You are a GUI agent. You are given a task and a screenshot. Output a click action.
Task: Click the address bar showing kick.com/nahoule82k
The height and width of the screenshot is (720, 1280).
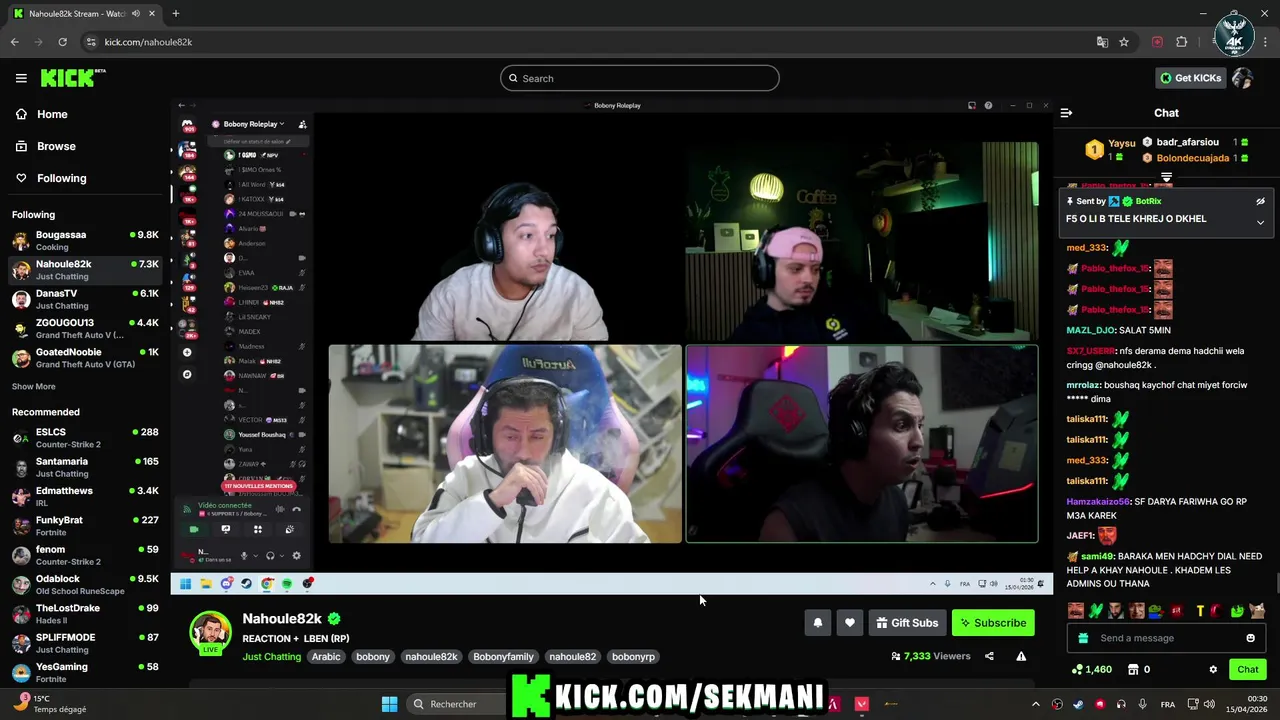[x=590, y=42]
